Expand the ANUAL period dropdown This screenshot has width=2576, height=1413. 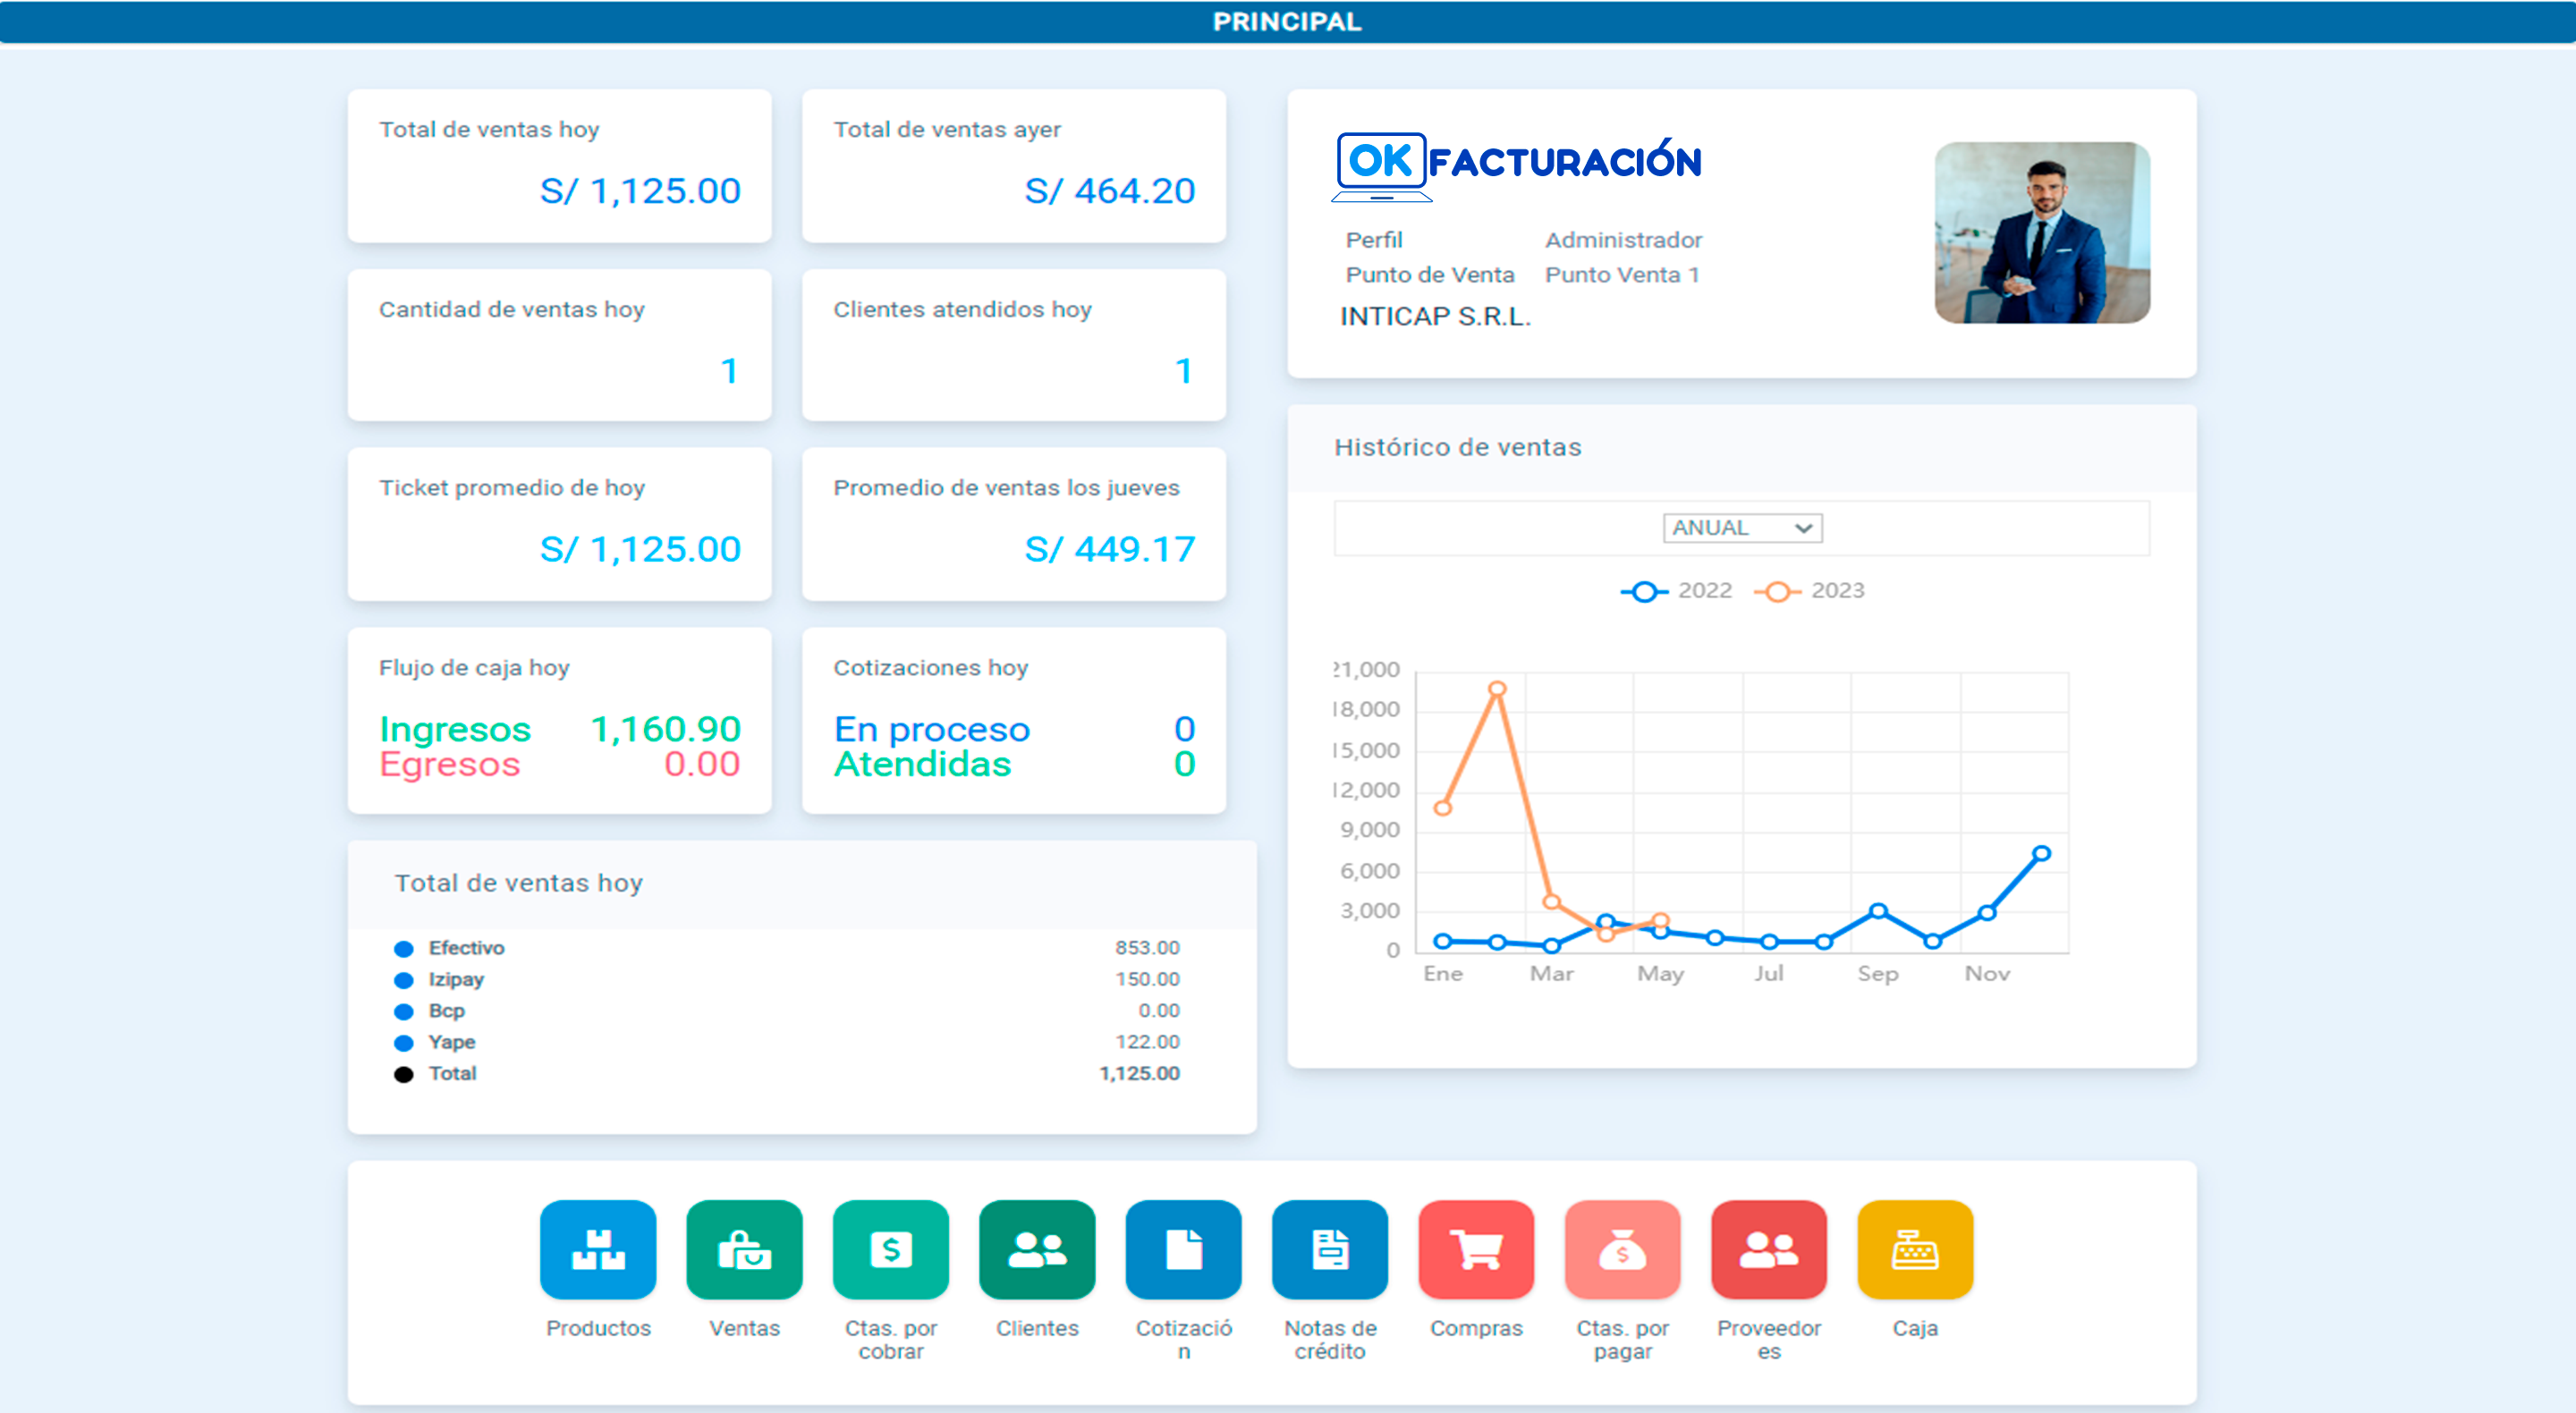[x=1742, y=527]
